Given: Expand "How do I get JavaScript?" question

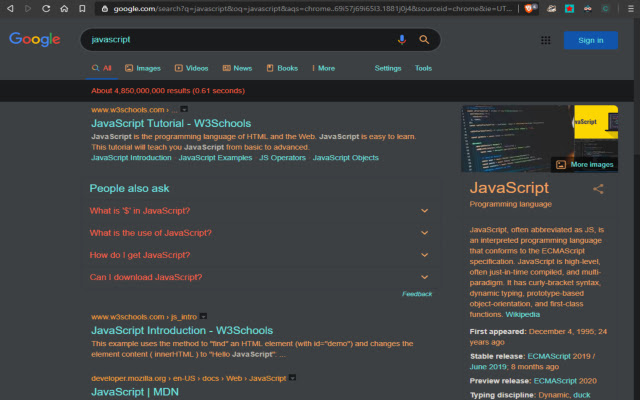Looking at the screenshot, I should pos(424,255).
